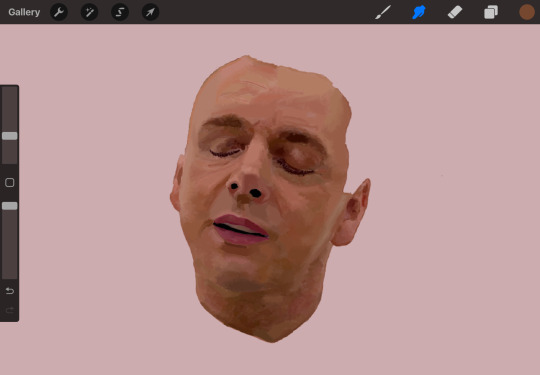Redo the last undone action
Viewport: 540px width, 375px height.
pyautogui.click(x=10, y=310)
